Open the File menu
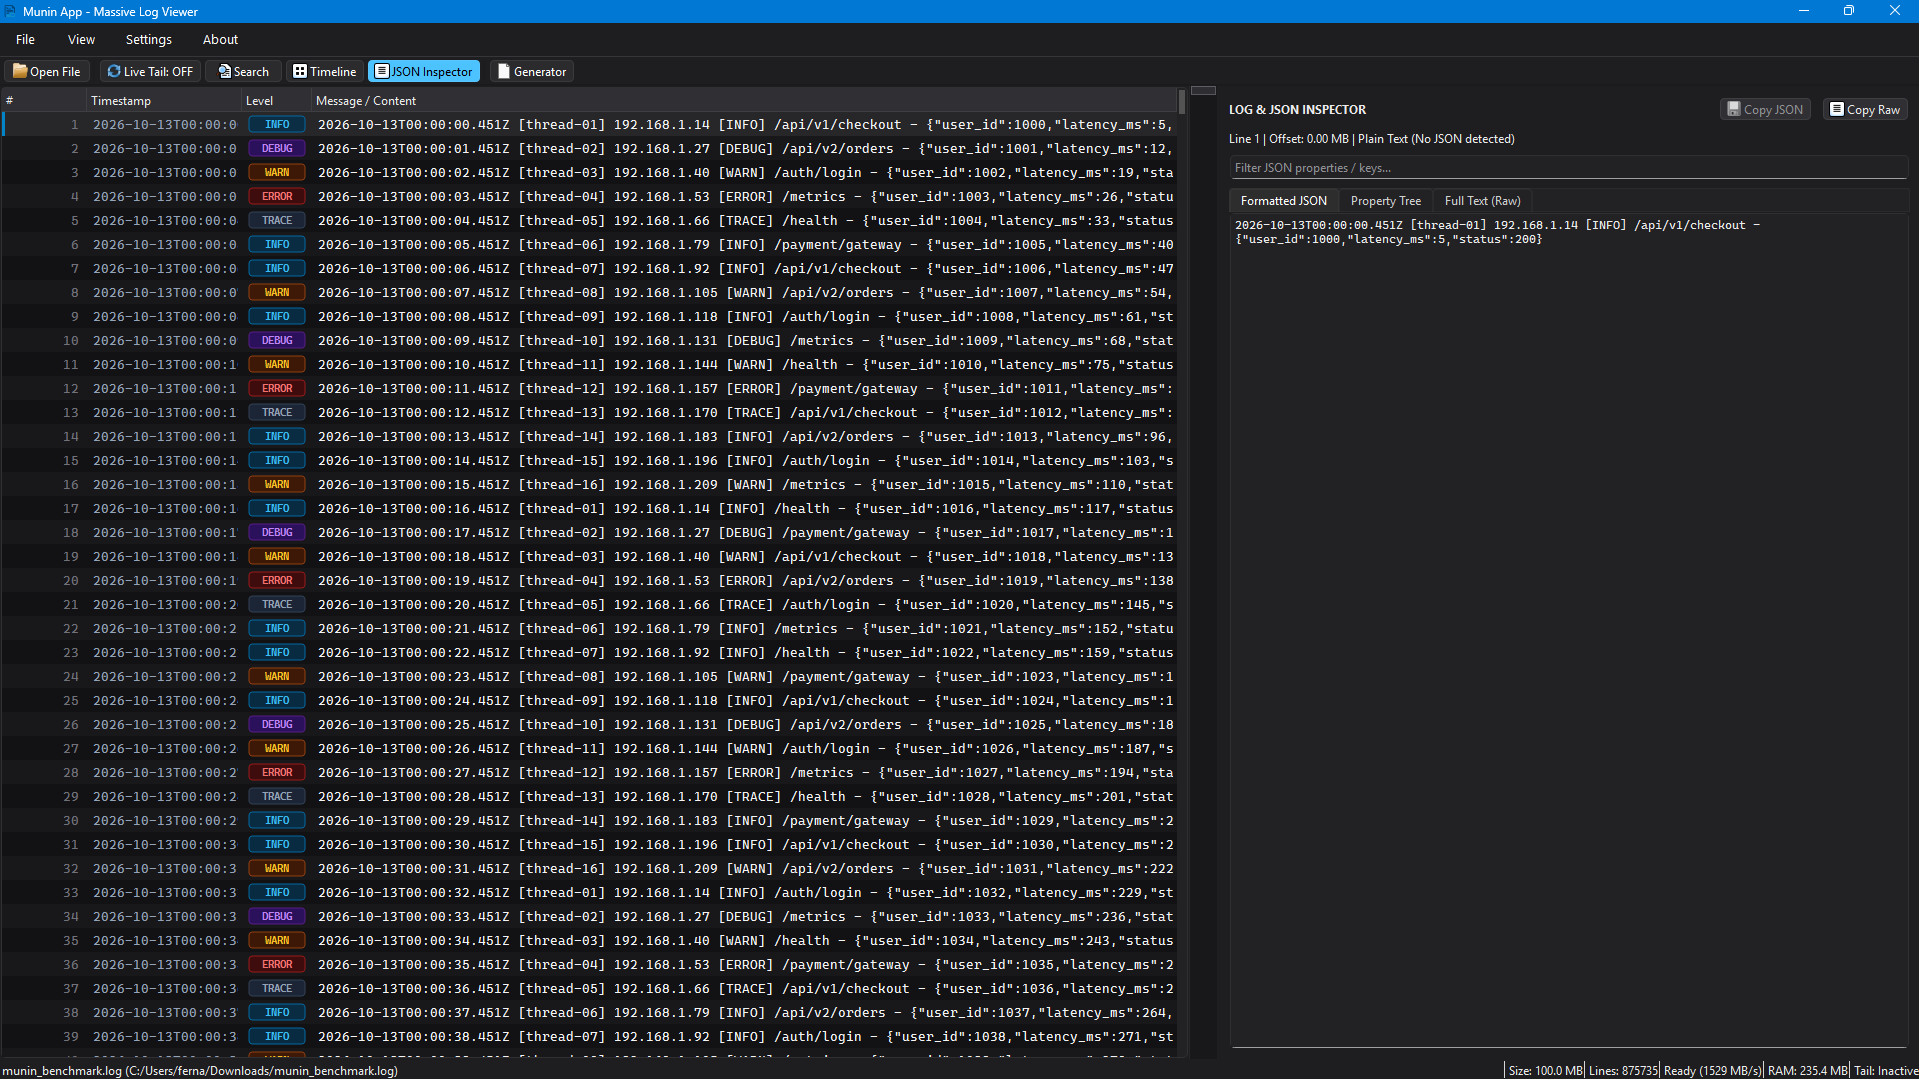Image resolution: width=1919 pixels, height=1079 pixels. [x=25, y=39]
